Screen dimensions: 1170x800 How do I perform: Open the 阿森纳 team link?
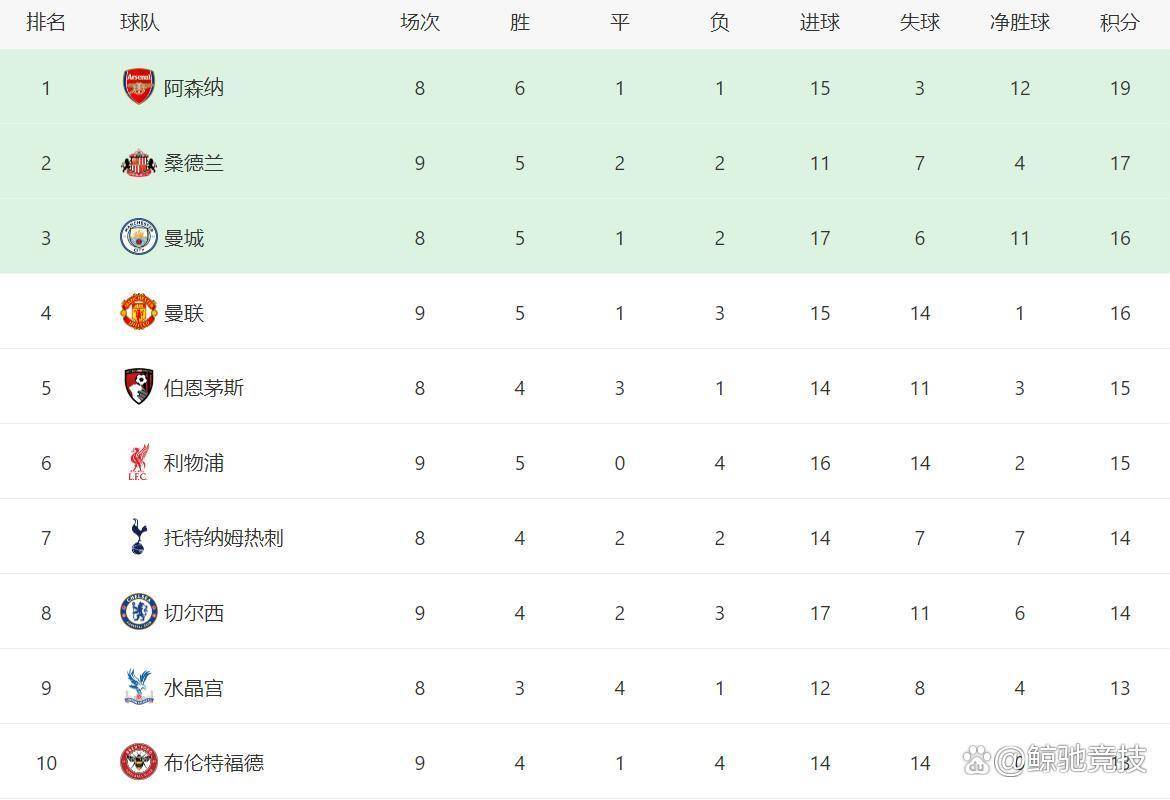pos(194,88)
